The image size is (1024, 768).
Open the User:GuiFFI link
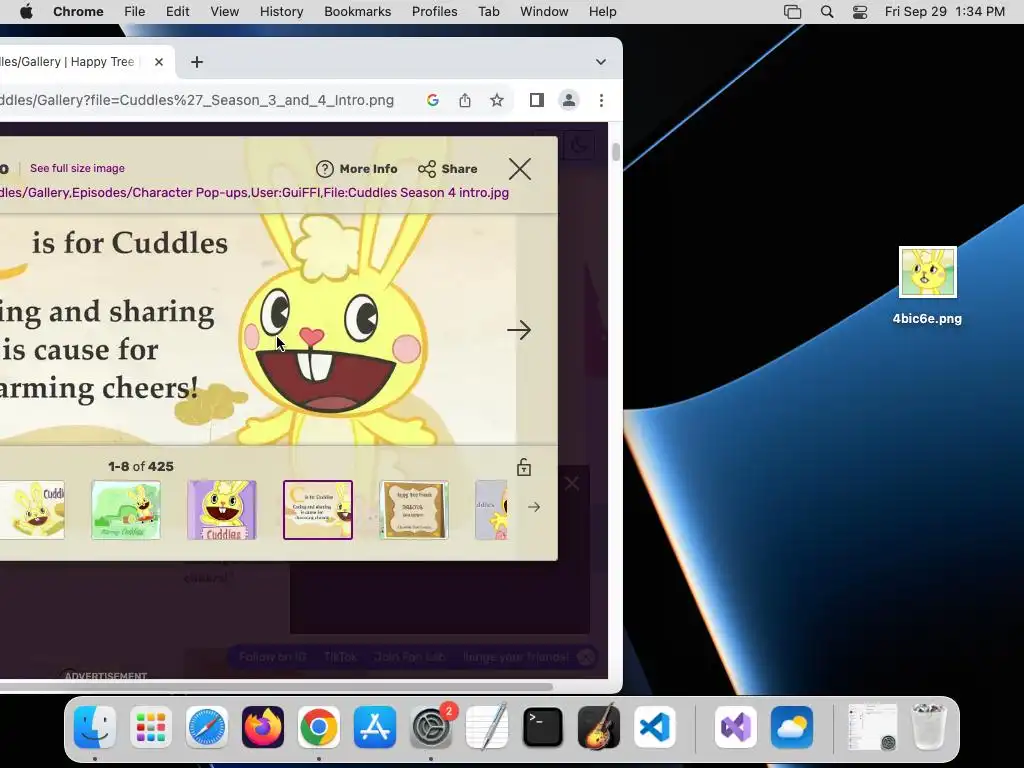pyautogui.click(x=286, y=193)
